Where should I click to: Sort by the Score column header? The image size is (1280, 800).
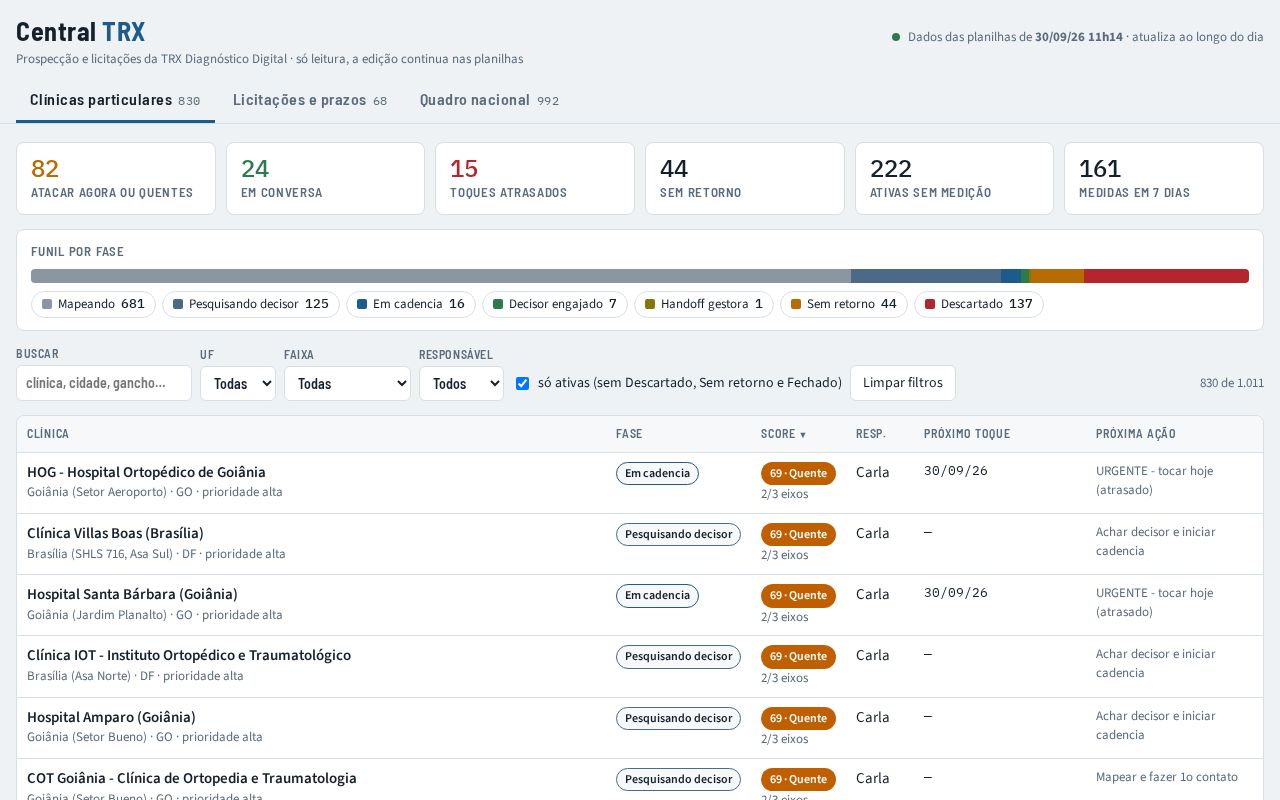783,434
